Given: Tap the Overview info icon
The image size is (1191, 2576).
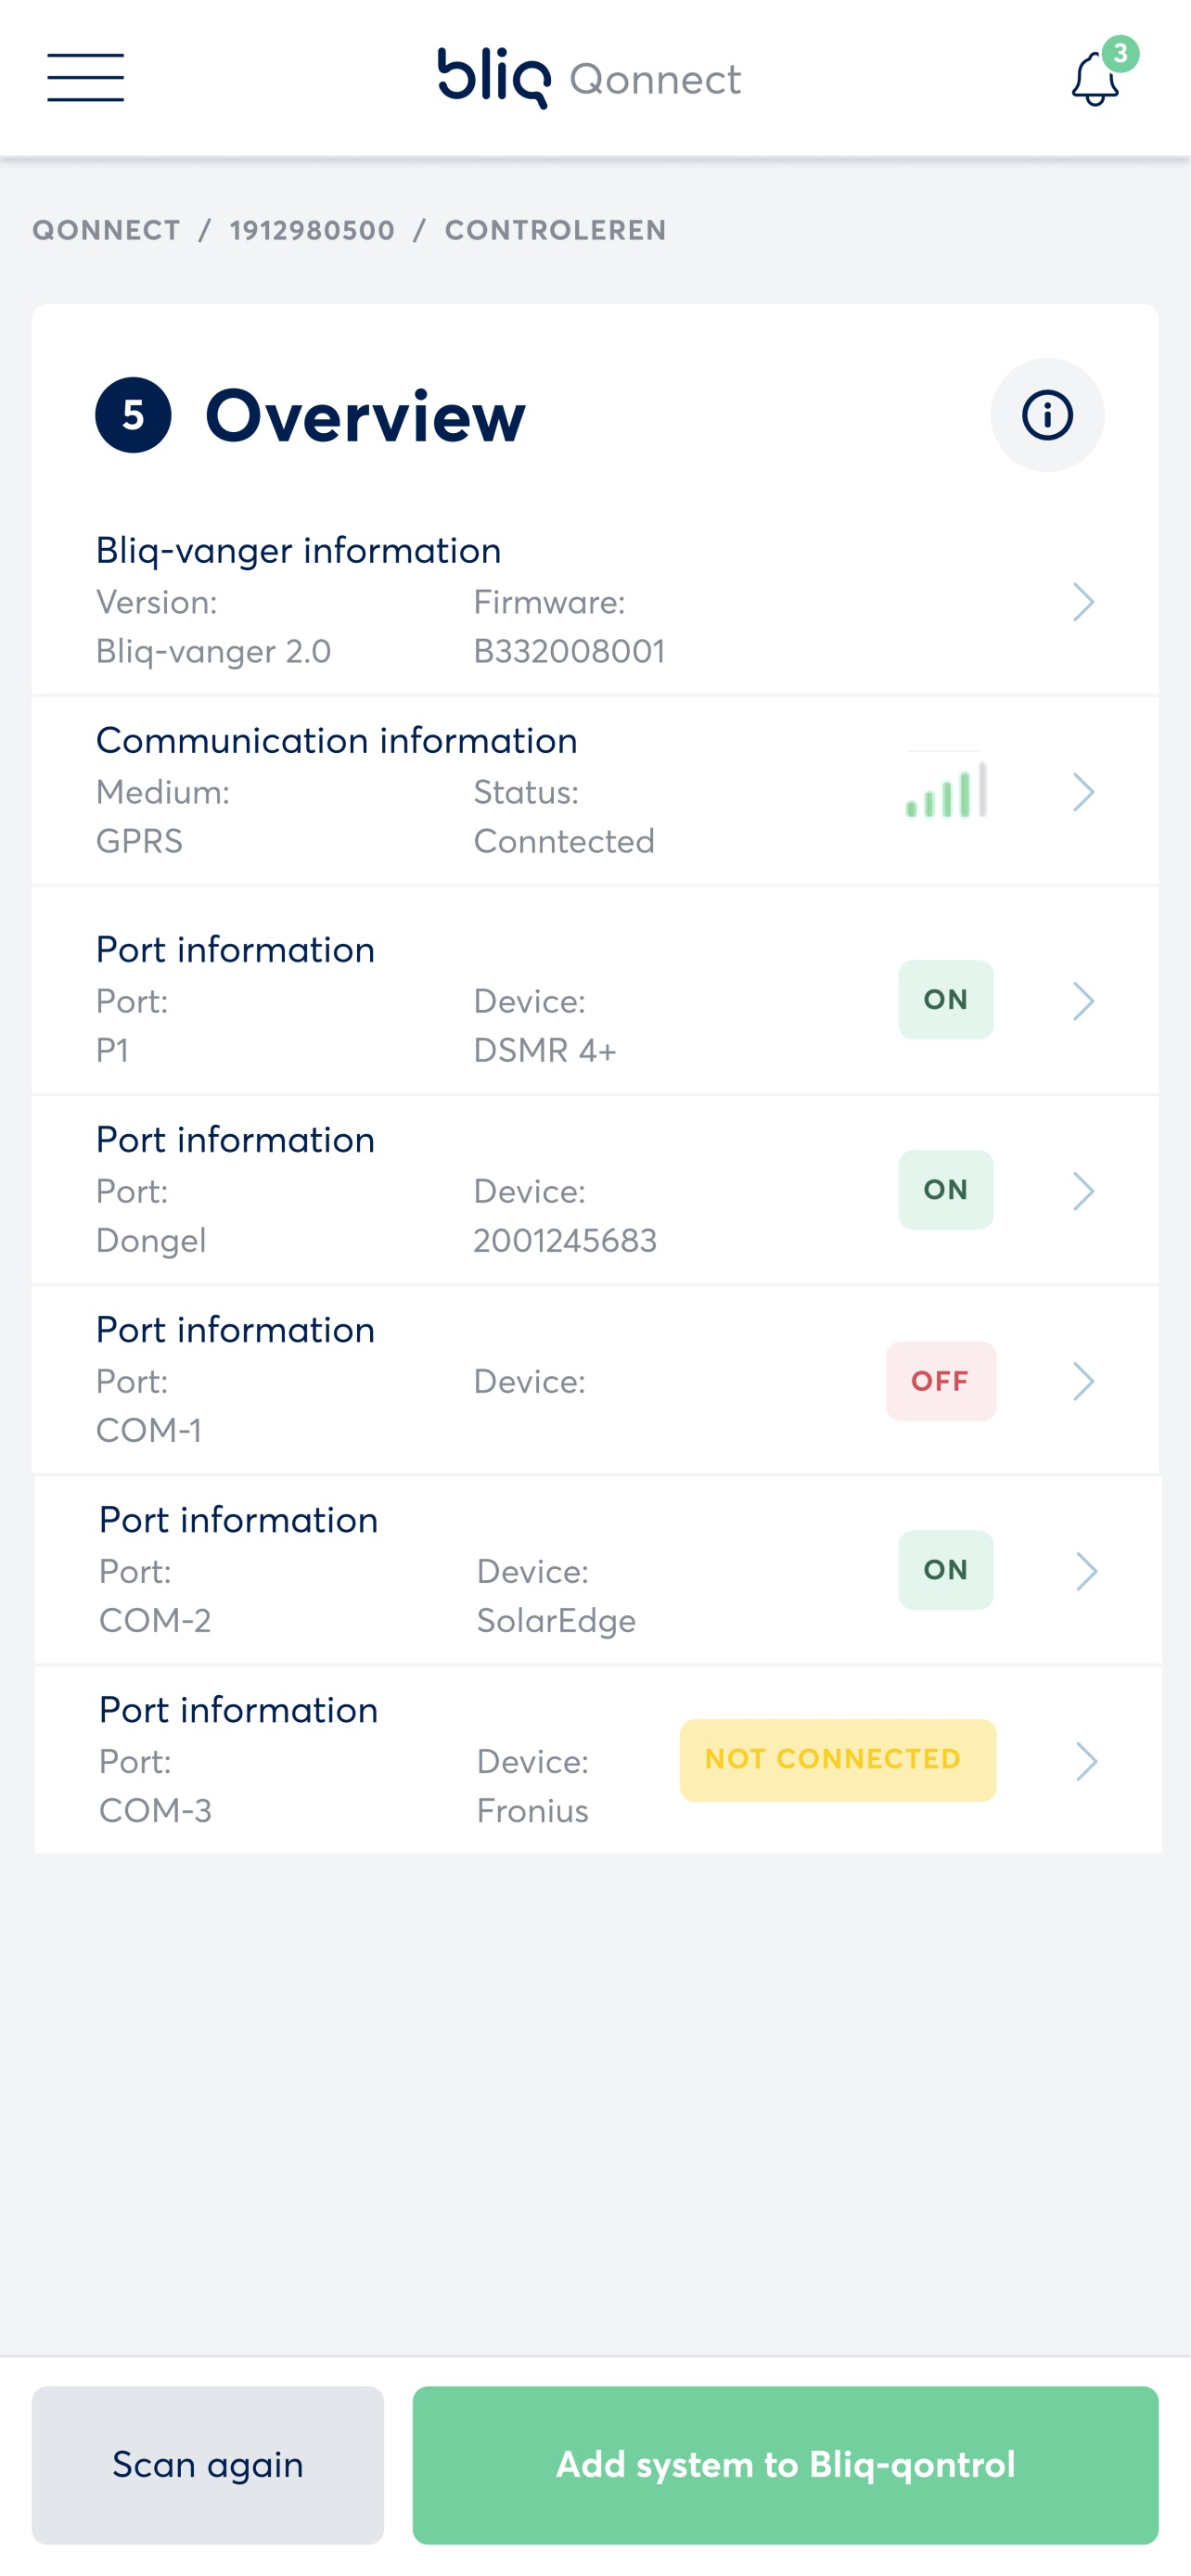Looking at the screenshot, I should point(1047,415).
